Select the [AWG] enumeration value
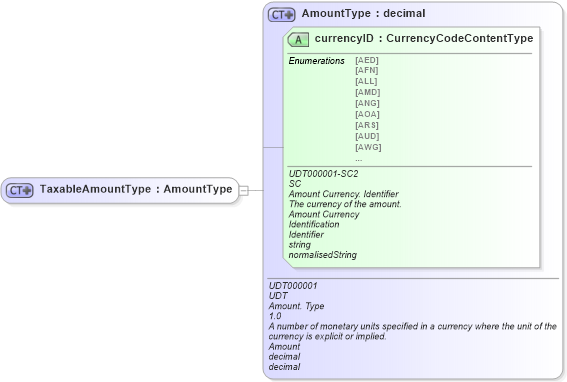The image size is (567, 382). [368, 147]
